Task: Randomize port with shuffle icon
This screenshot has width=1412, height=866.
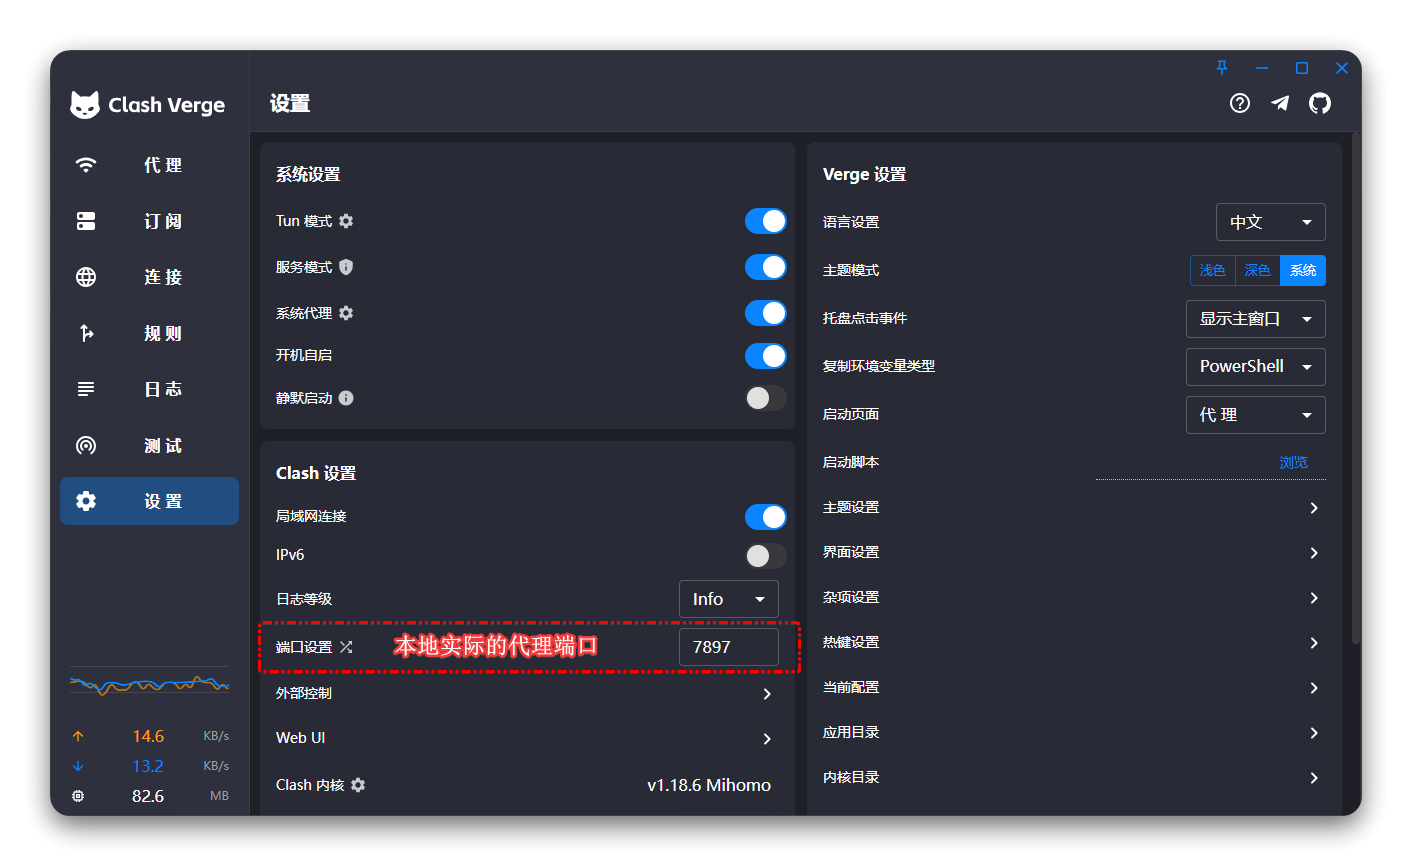Action: (x=346, y=647)
